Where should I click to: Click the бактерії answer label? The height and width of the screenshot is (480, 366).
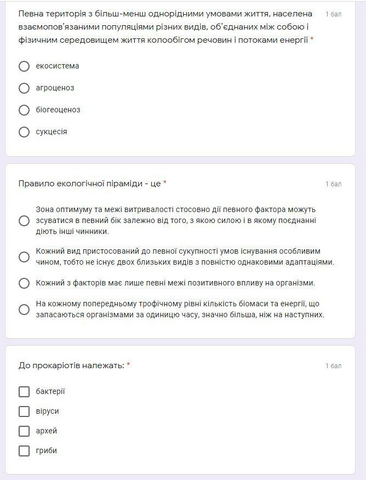pos(50,391)
